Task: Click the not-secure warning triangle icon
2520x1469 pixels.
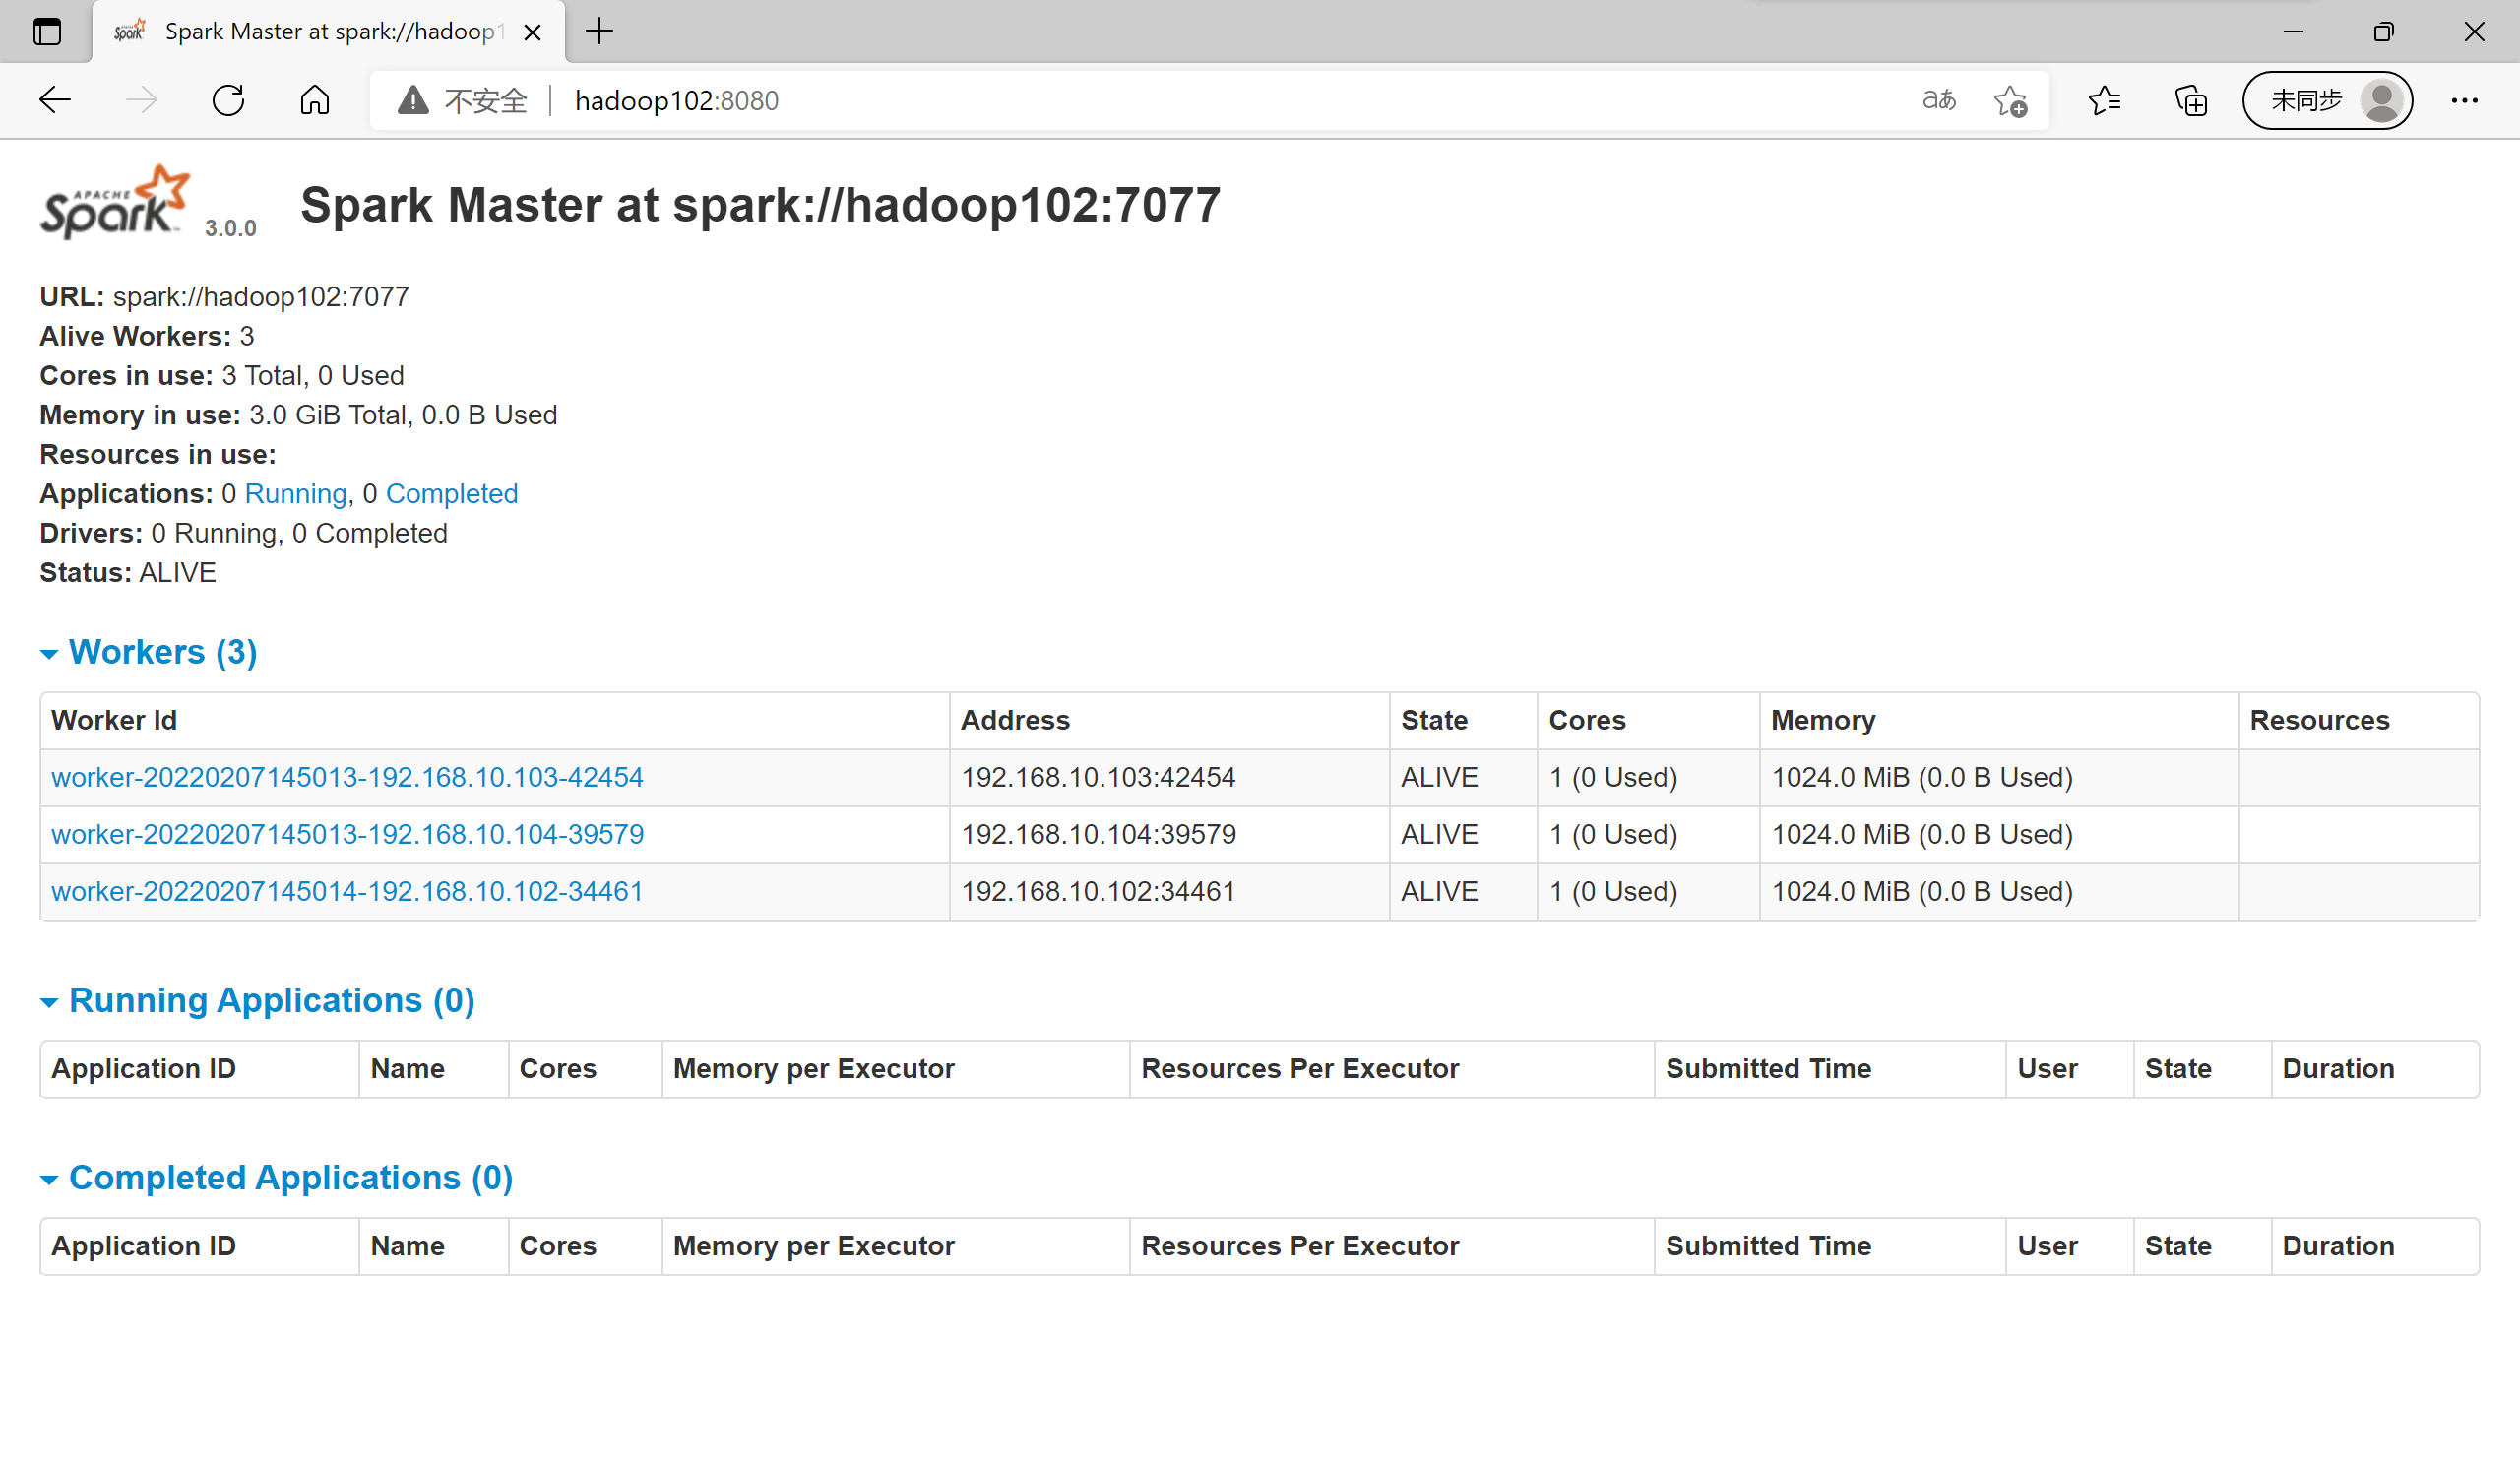Action: tap(412, 100)
